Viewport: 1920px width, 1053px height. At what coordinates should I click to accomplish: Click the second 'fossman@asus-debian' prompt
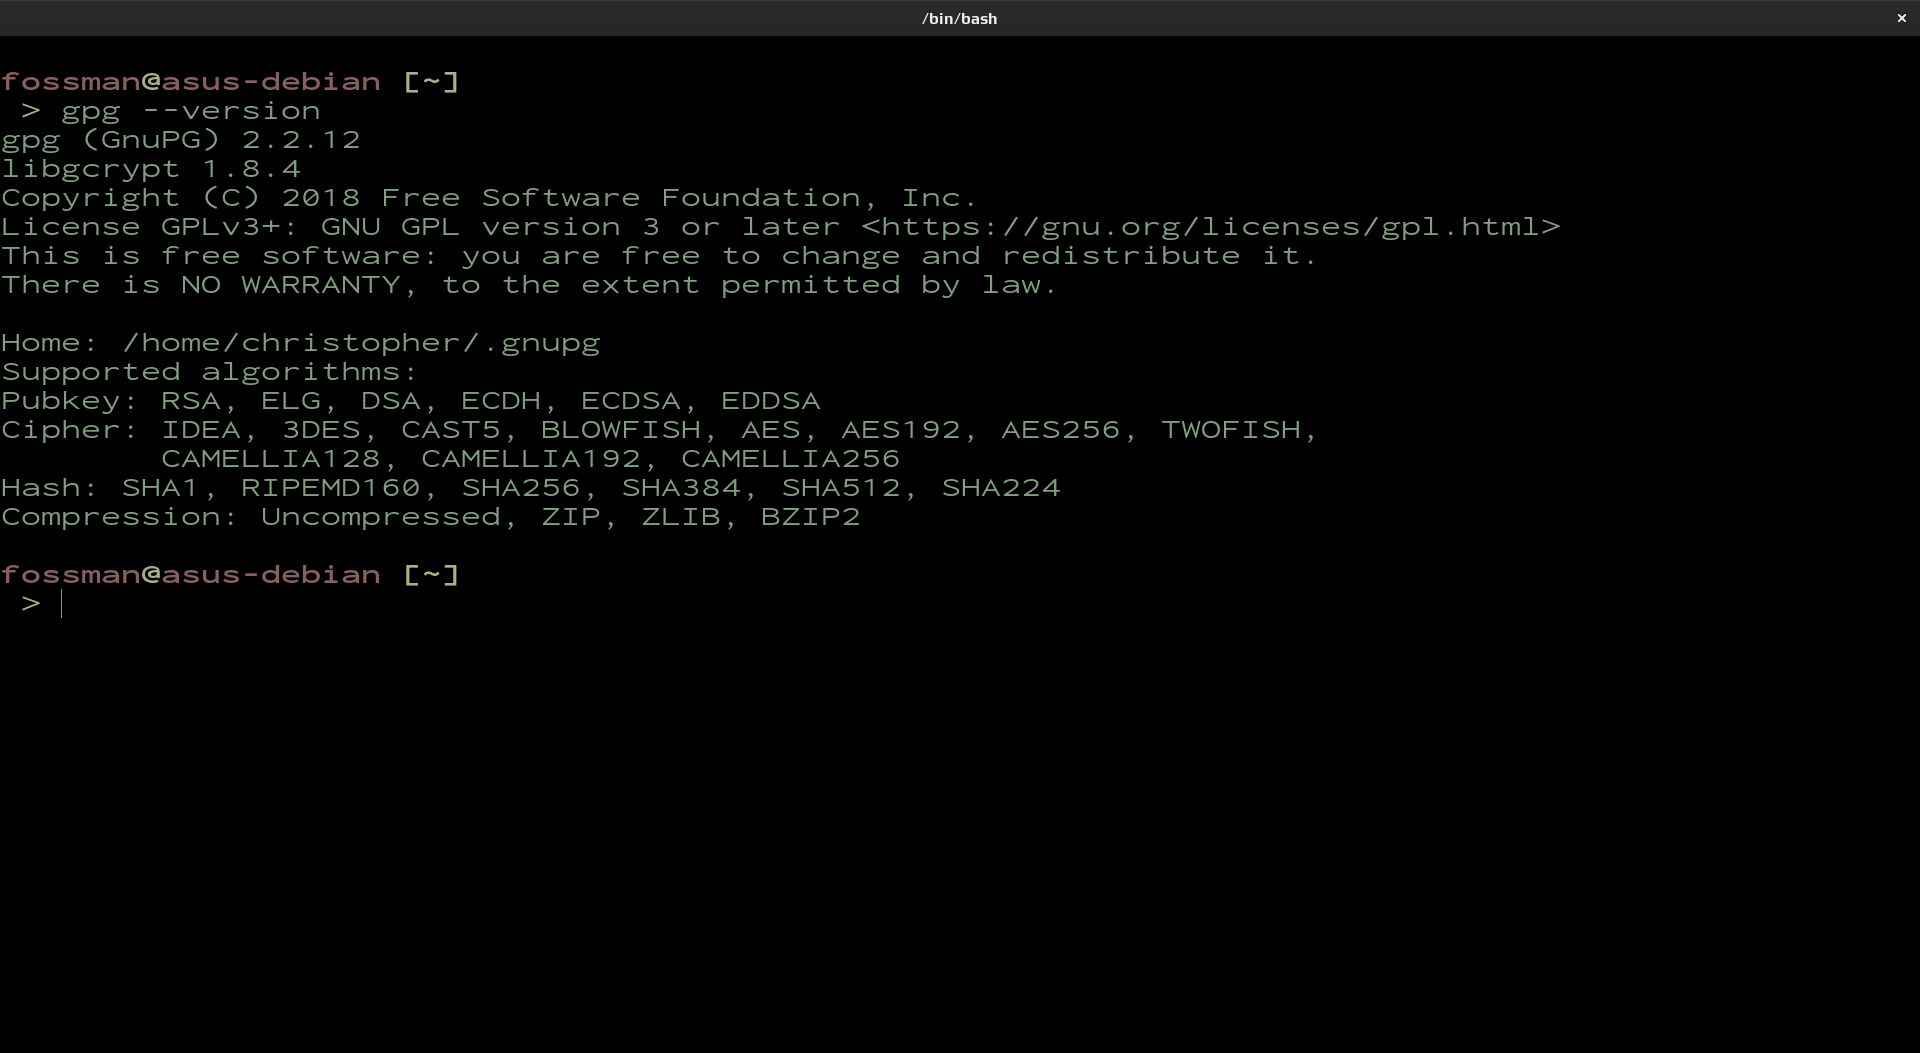190,575
